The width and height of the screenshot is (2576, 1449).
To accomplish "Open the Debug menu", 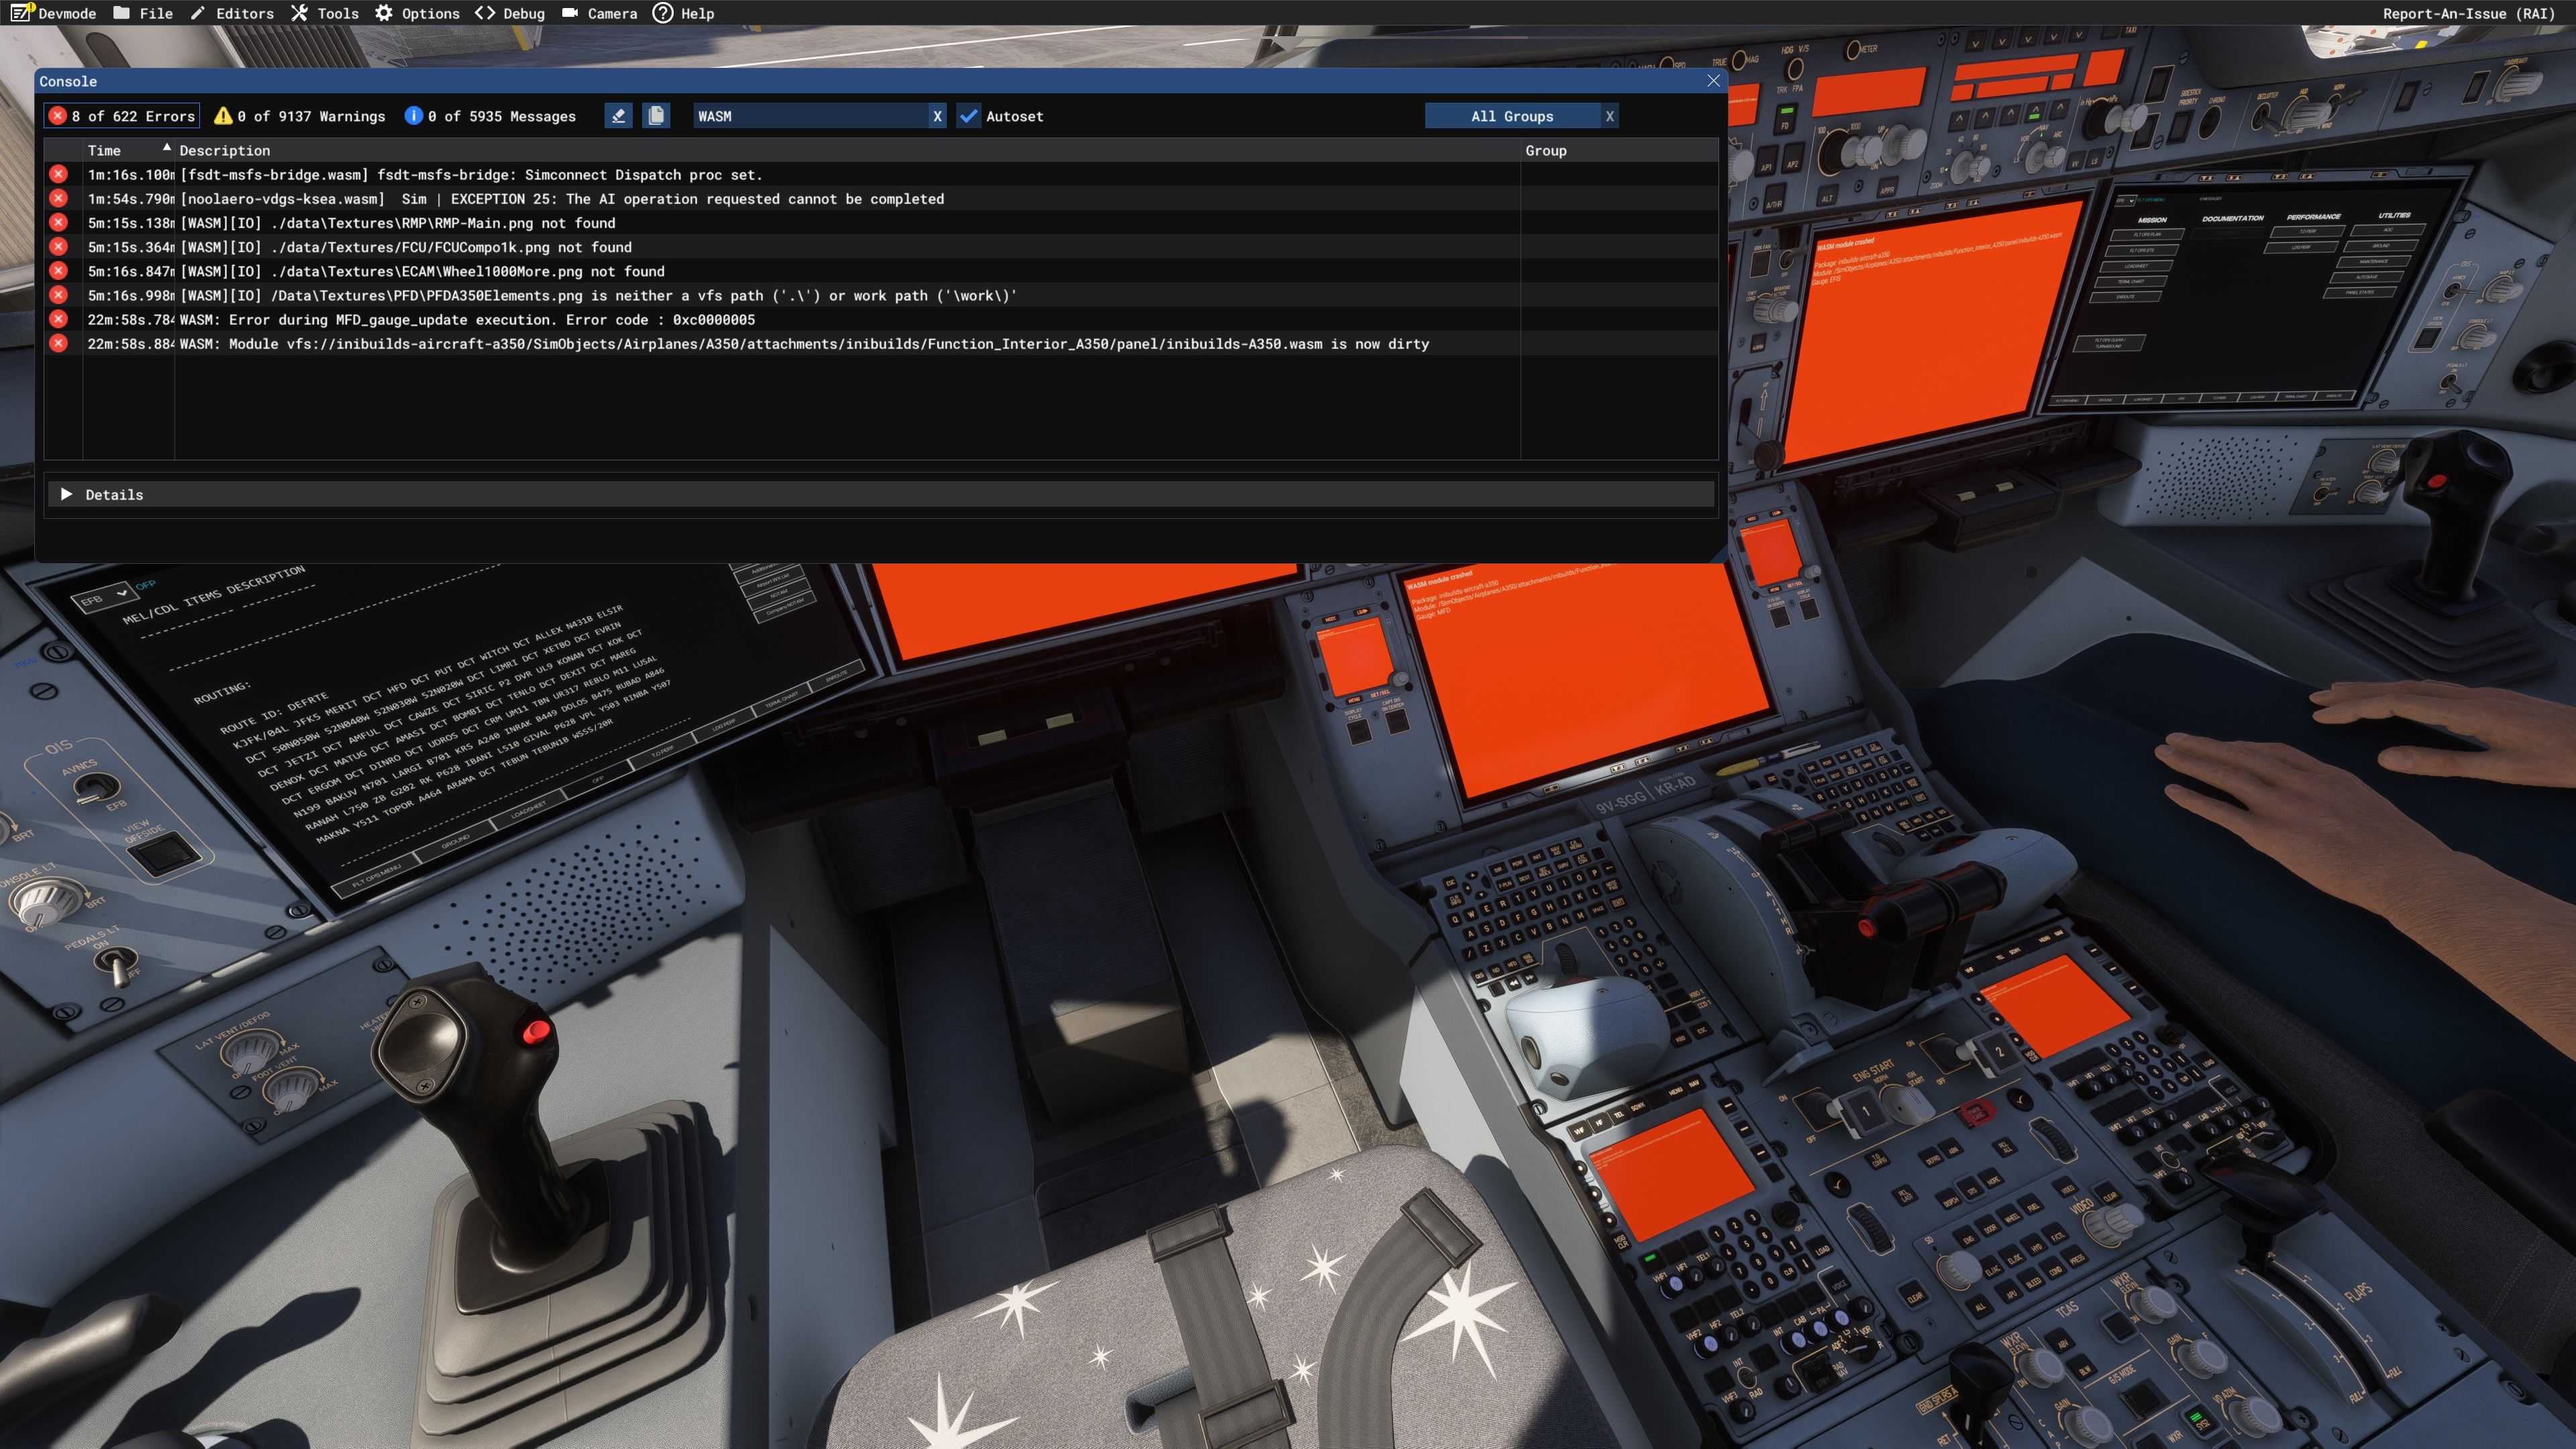I will [x=510, y=13].
